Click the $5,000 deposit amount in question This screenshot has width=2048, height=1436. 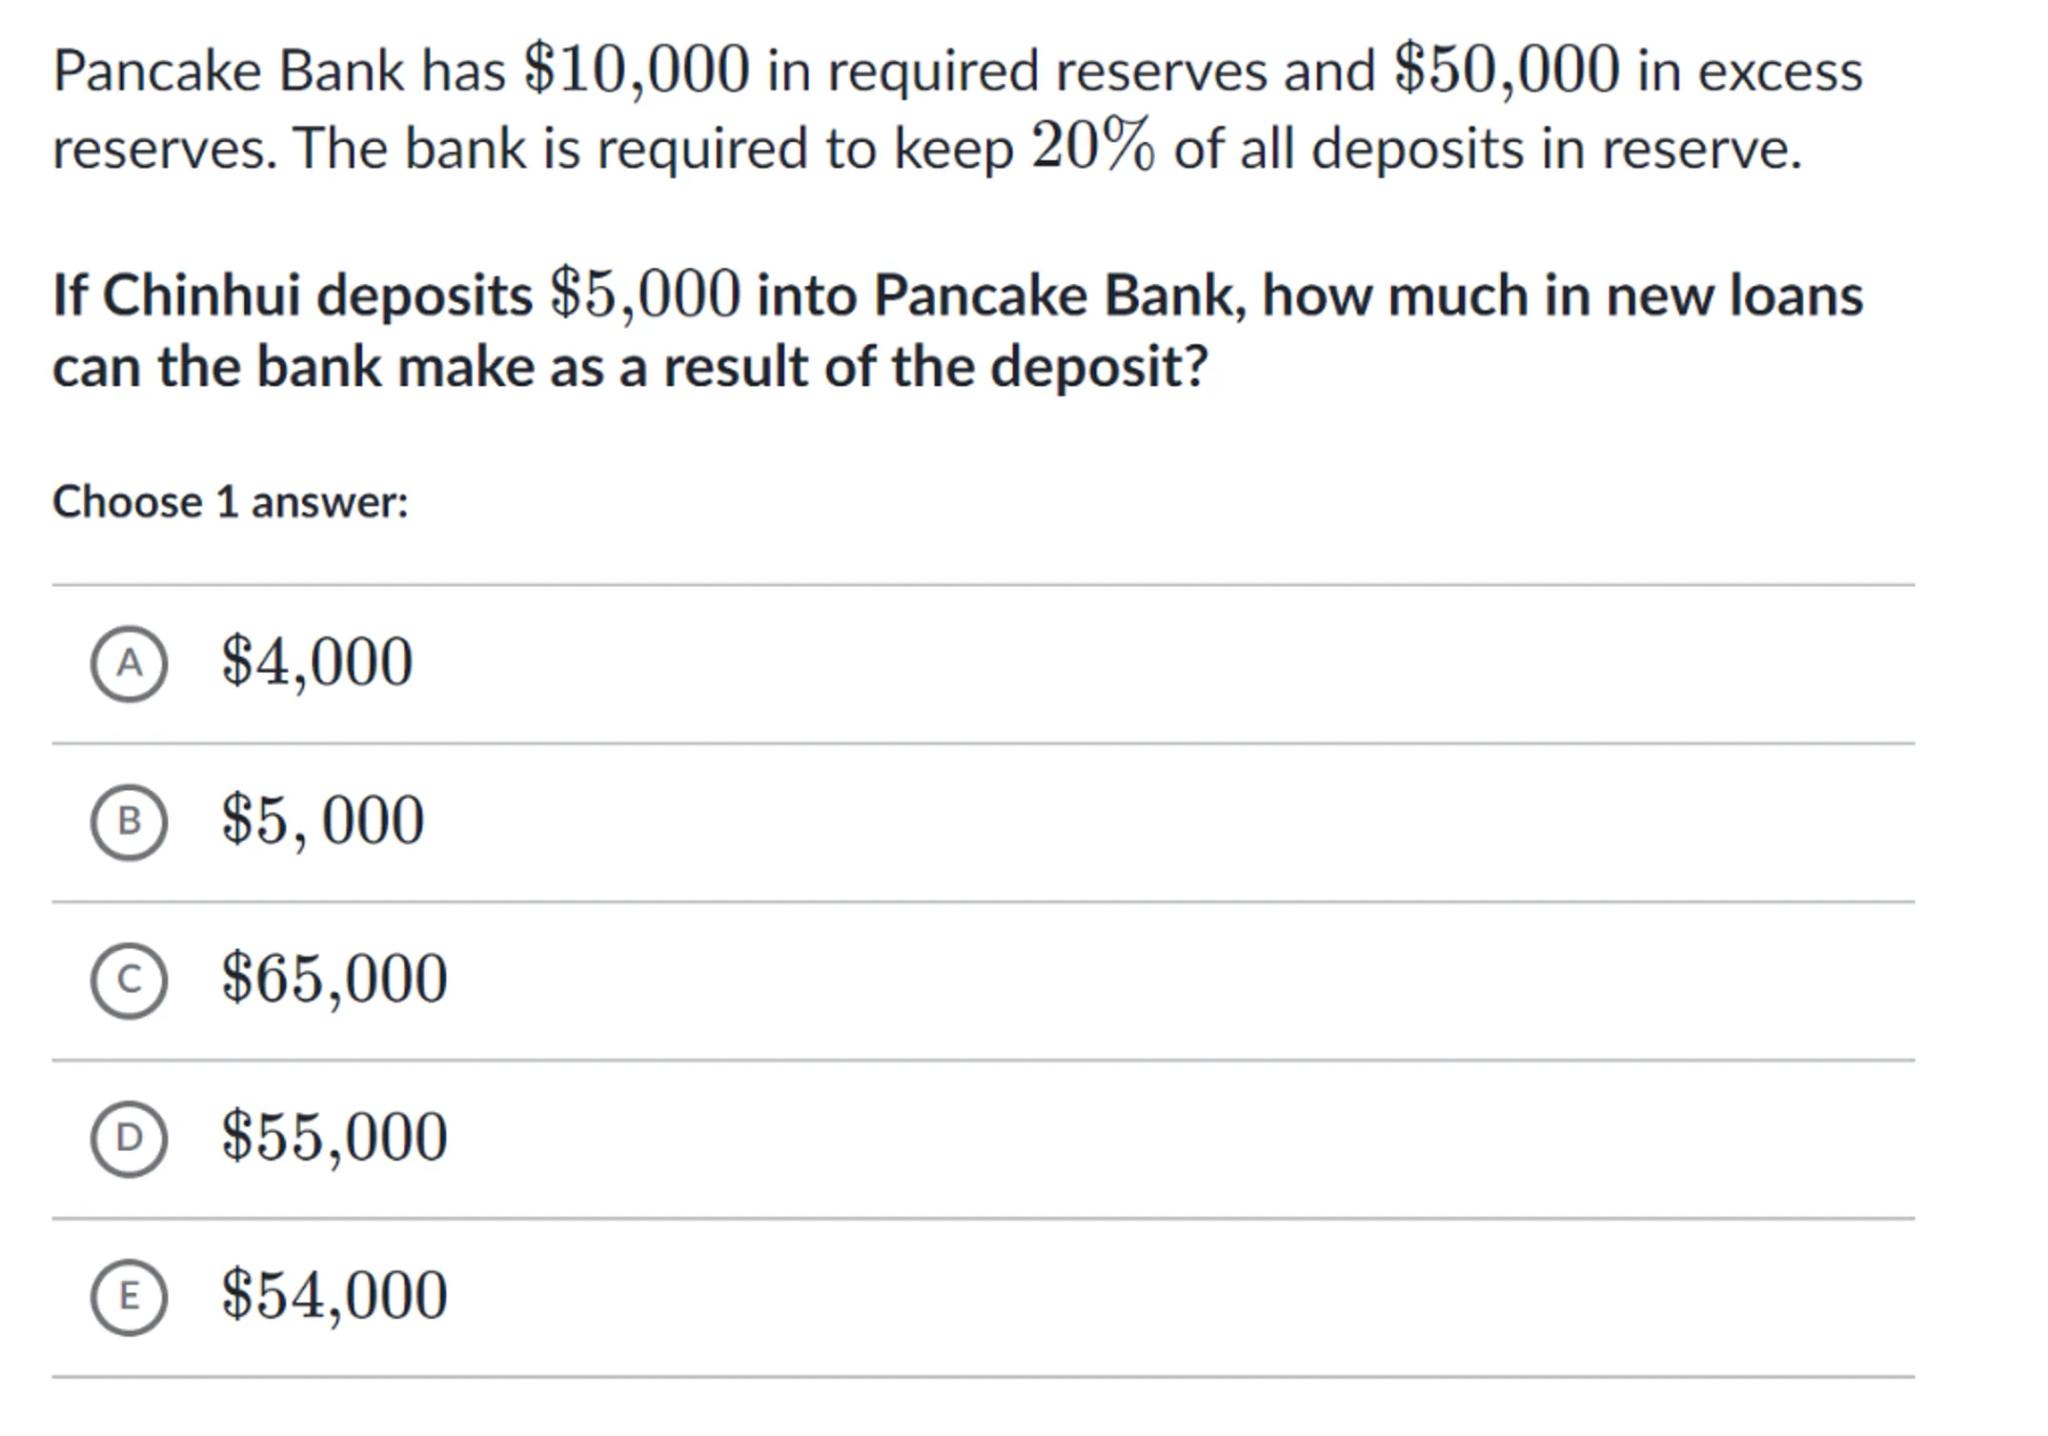(645, 295)
